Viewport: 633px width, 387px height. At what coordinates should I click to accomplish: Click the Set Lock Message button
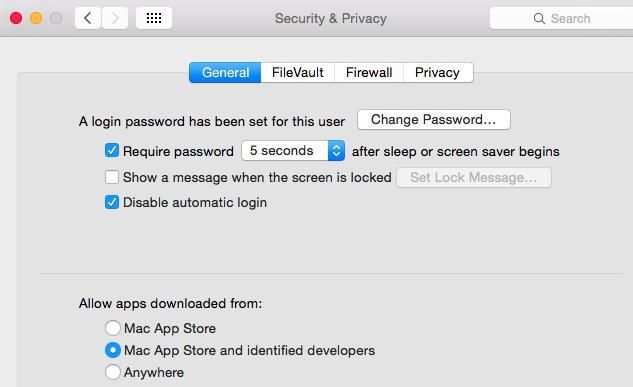(x=474, y=178)
